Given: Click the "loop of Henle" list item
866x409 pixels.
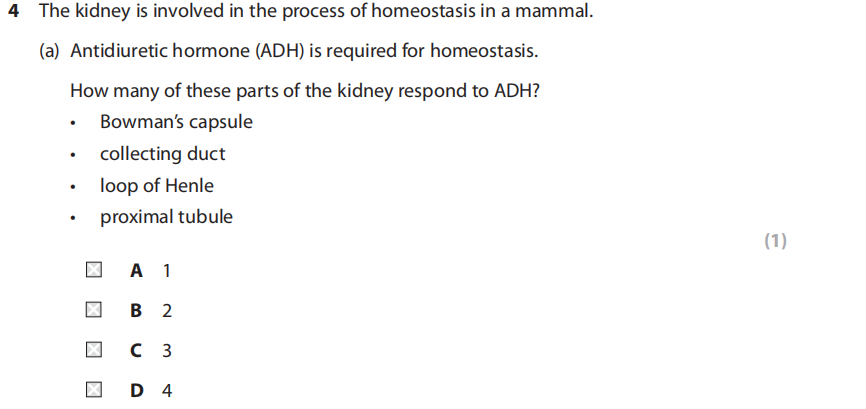Looking at the screenshot, I should (x=156, y=185).
